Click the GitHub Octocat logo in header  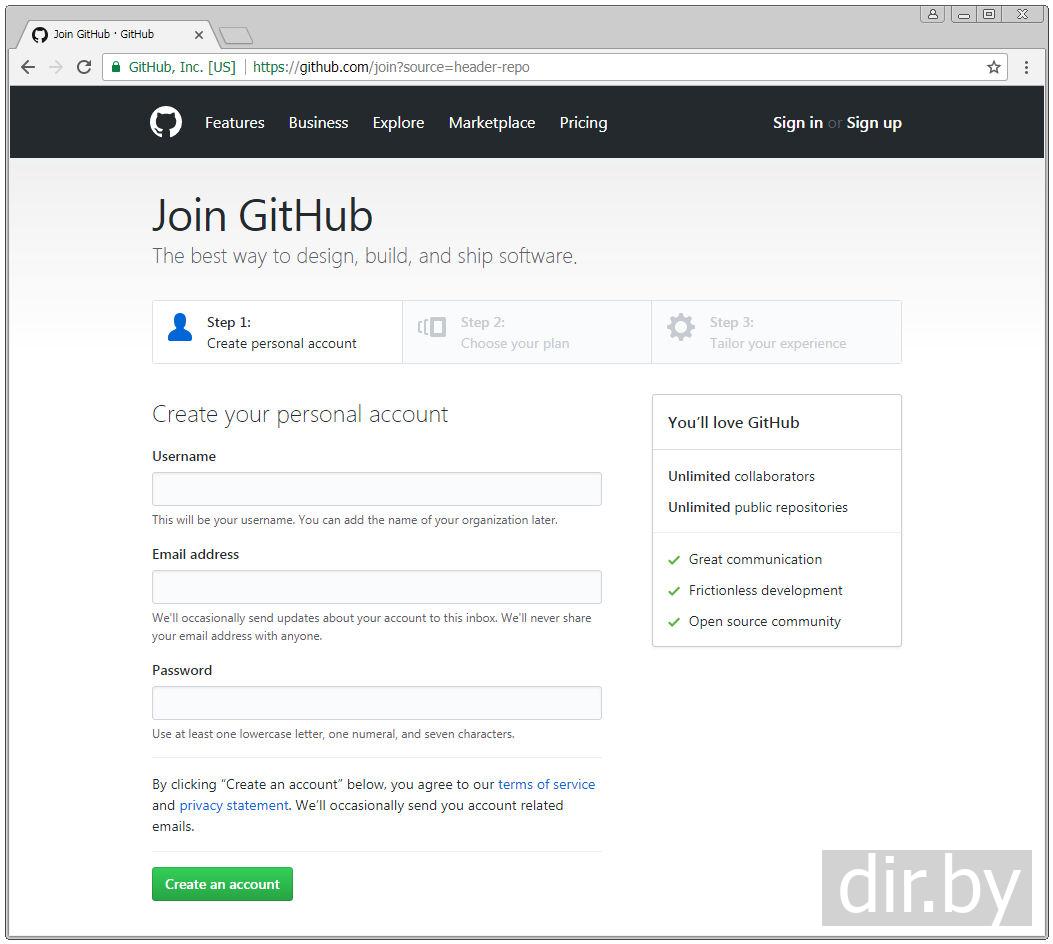[166, 122]
